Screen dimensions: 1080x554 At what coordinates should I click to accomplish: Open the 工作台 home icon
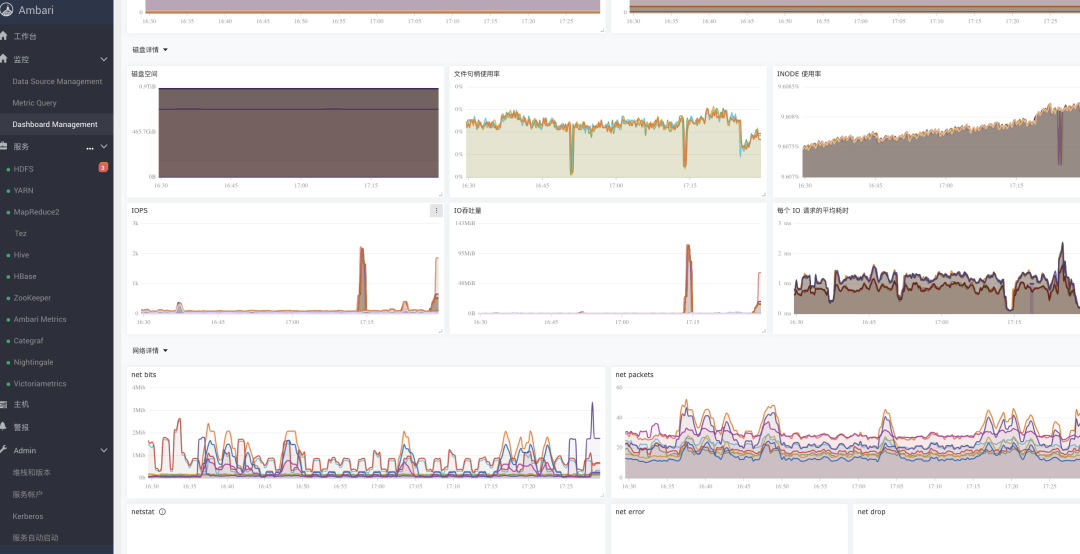[3, 36]
